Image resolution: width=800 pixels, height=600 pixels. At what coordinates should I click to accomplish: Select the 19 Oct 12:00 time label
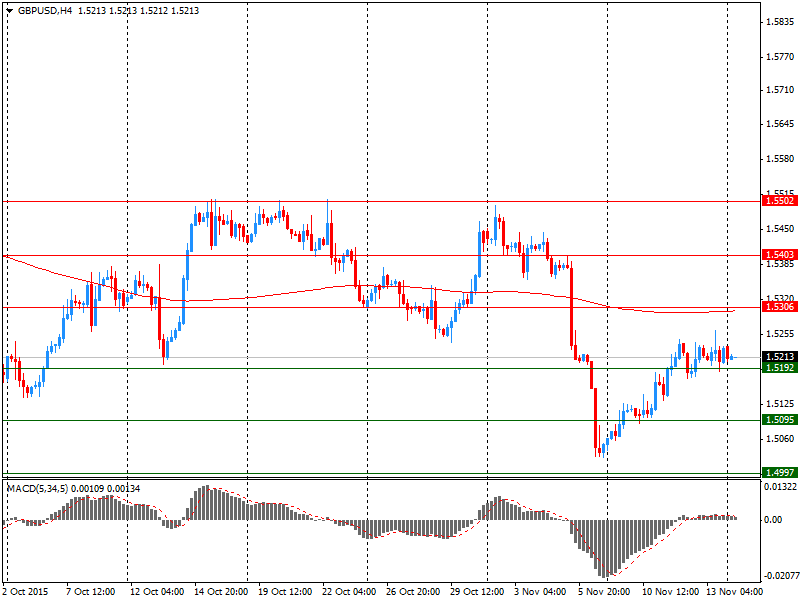coord(285,592)
